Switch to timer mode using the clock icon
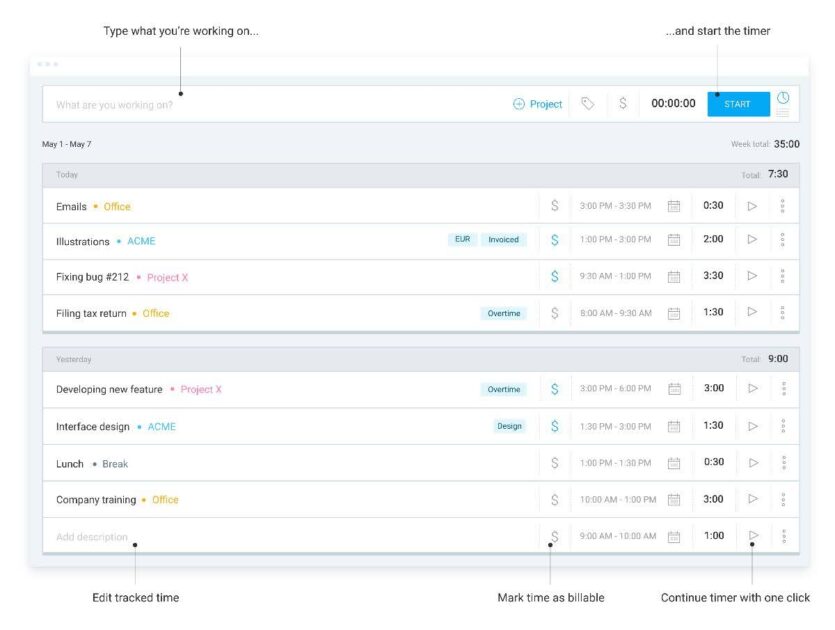This screenshot has height=630, width=835. 785,96
